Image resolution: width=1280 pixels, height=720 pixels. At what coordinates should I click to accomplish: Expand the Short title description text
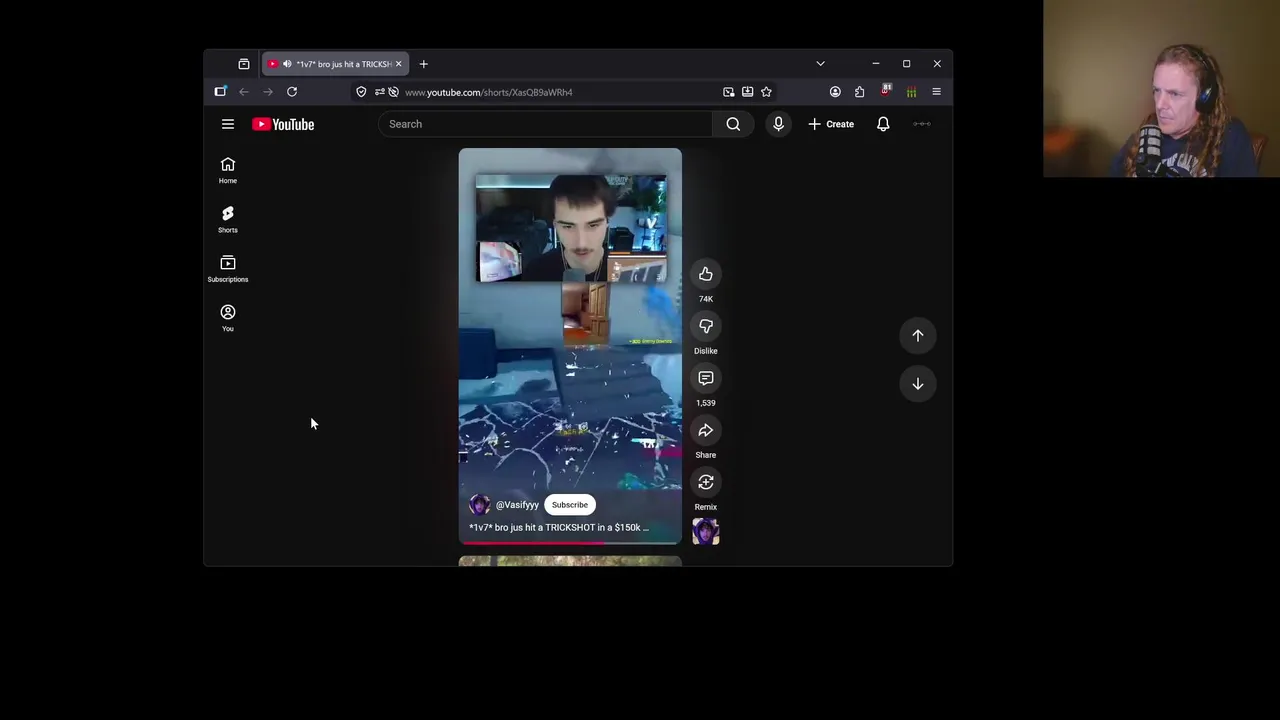[x=559, y=528]
